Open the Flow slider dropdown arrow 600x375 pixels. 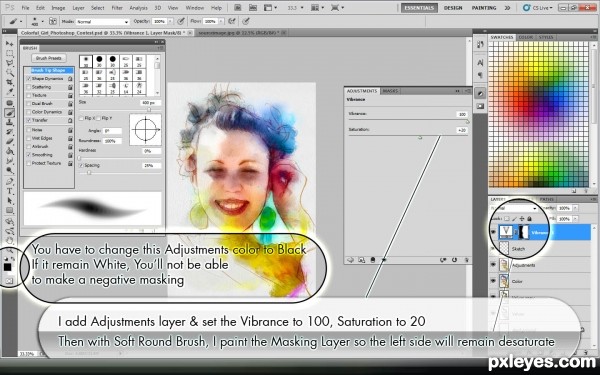[221, 22]
